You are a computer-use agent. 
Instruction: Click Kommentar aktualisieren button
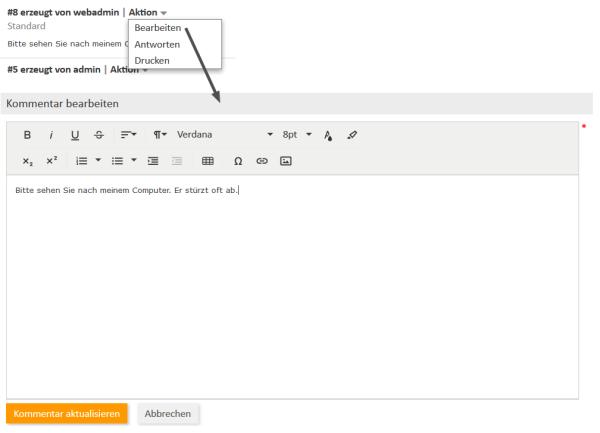coord(67,413)
